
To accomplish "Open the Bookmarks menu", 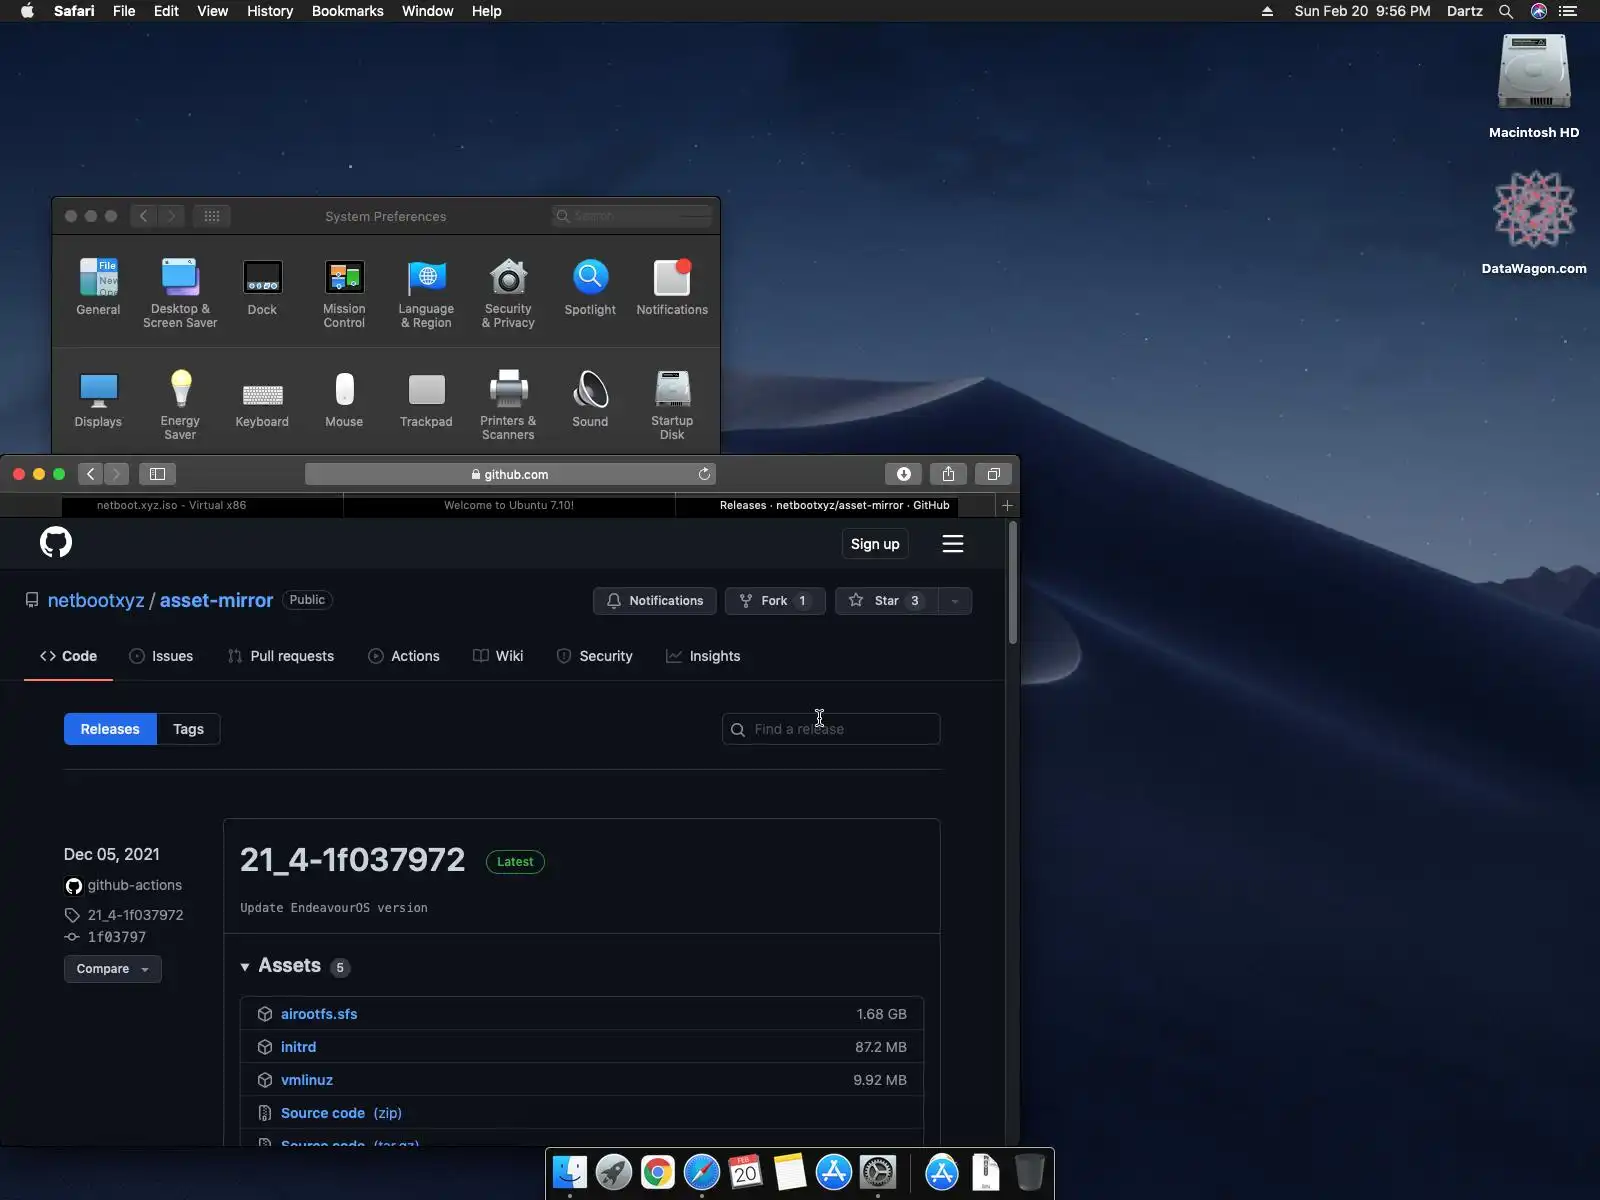I will coord(348,11).
